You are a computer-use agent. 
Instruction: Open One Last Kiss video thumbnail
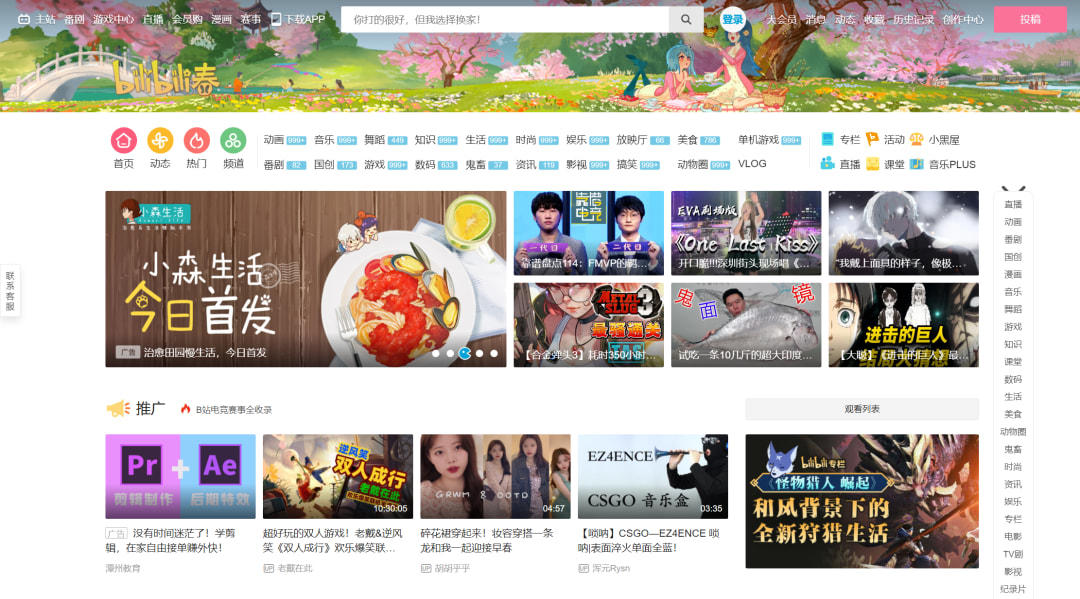(x=746, y=233)
